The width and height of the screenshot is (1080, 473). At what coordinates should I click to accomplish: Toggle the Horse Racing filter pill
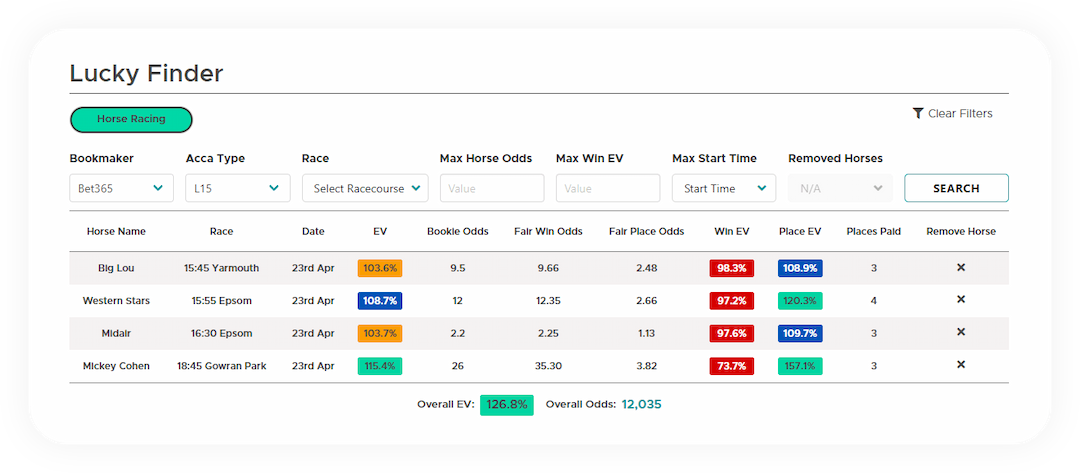coord(131,119)
